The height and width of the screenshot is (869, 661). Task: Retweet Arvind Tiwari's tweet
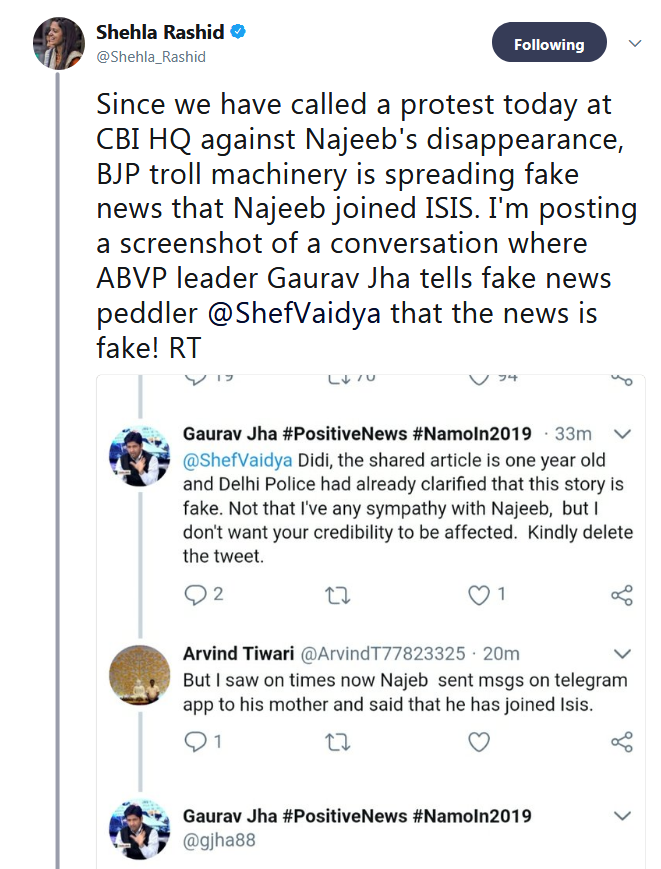[339, 742]
